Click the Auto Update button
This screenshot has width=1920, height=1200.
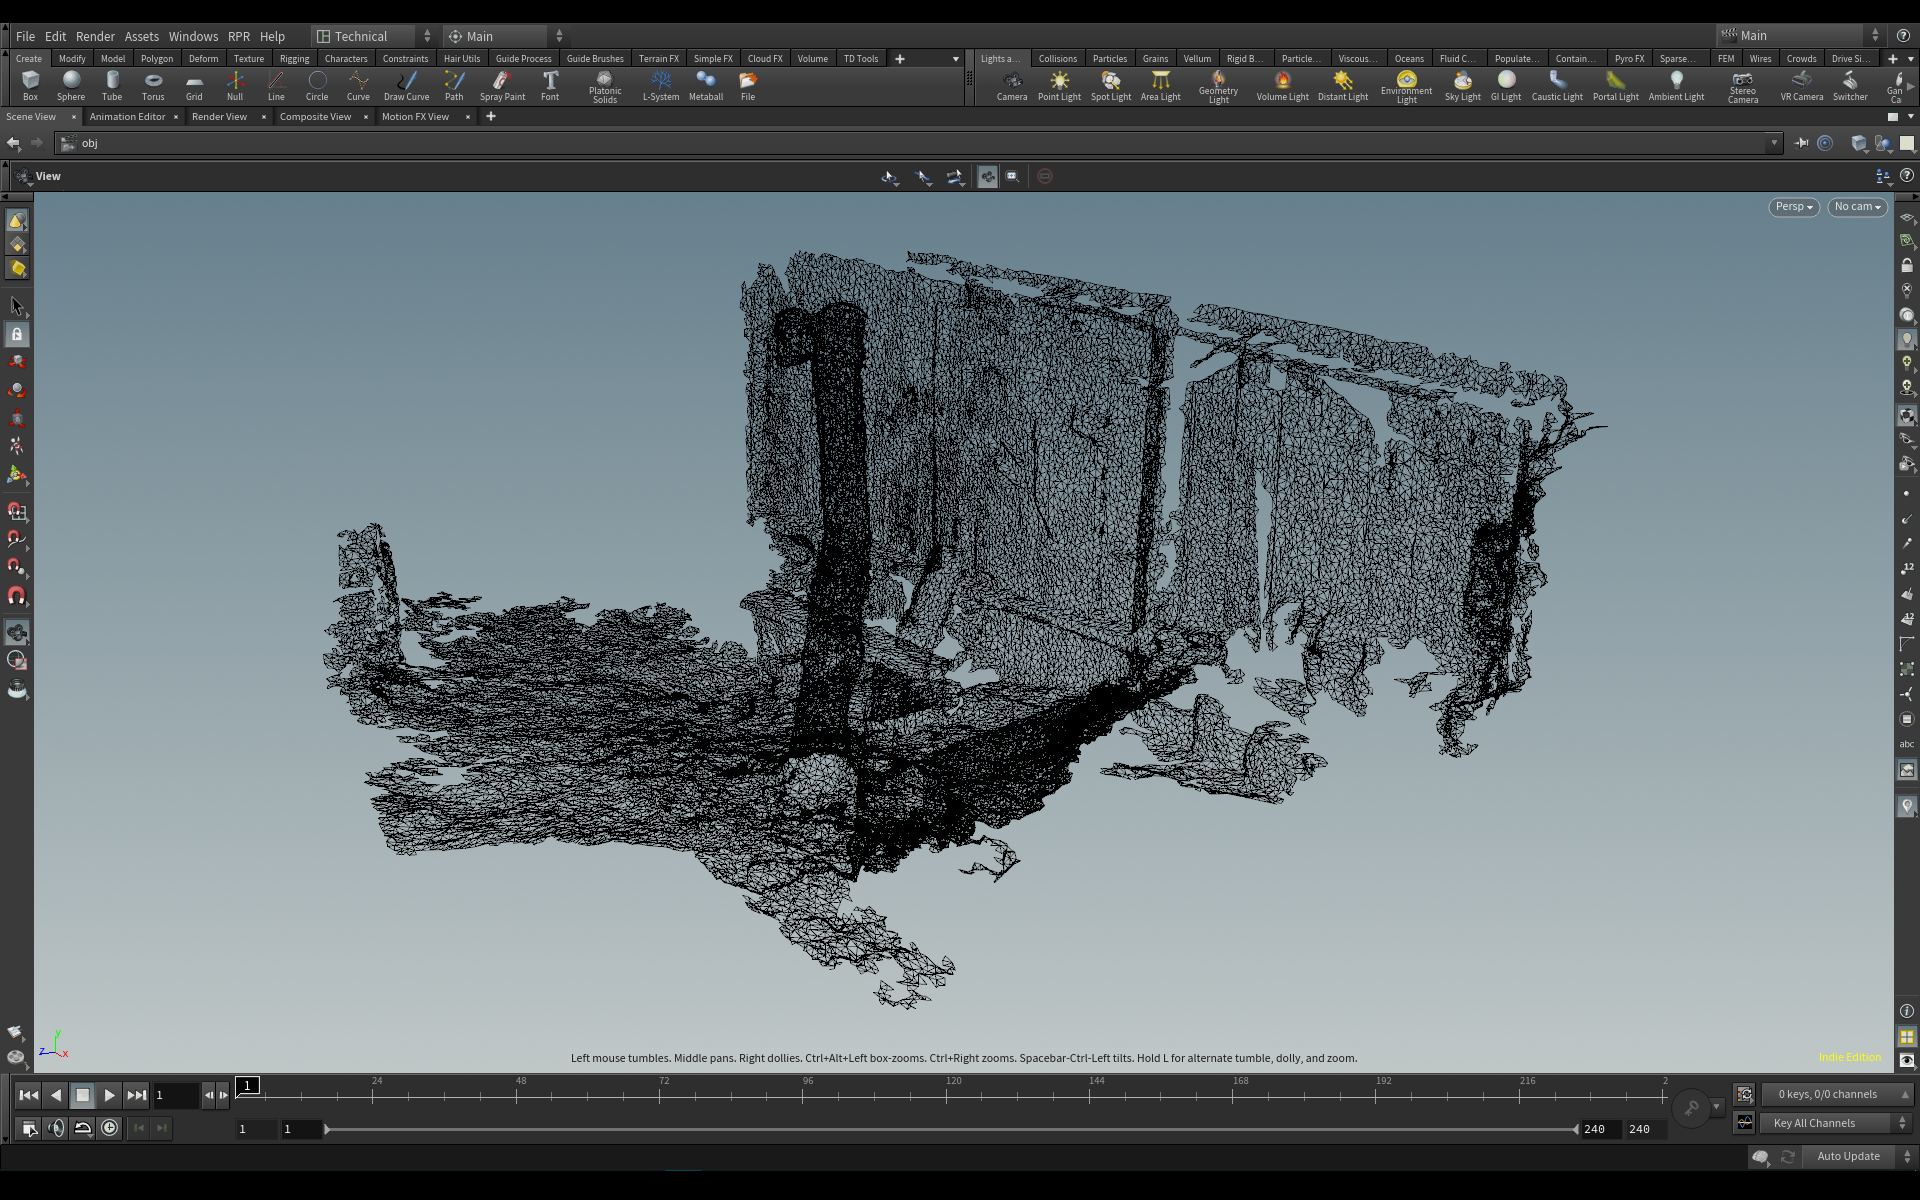click(1847, 1156)
